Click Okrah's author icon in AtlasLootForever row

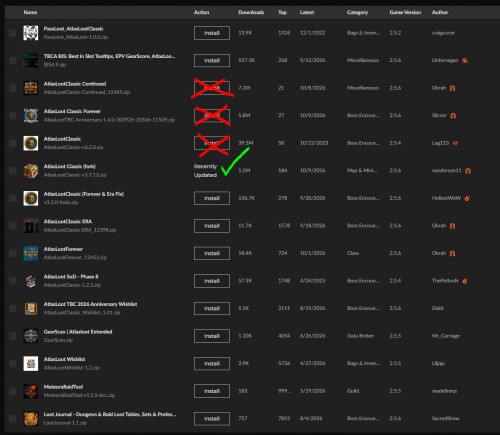pyautogui.click(x=452, y=253)
